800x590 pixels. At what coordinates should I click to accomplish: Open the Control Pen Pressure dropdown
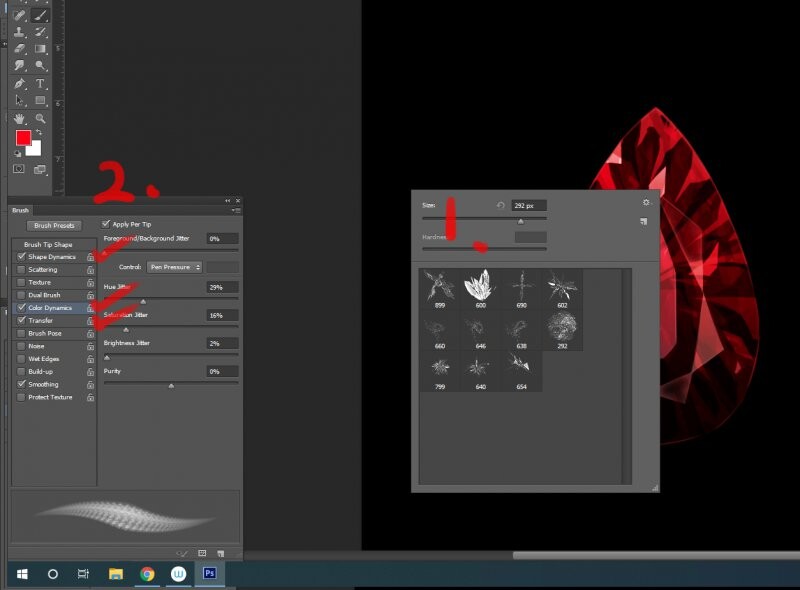[x=175, y=267]
